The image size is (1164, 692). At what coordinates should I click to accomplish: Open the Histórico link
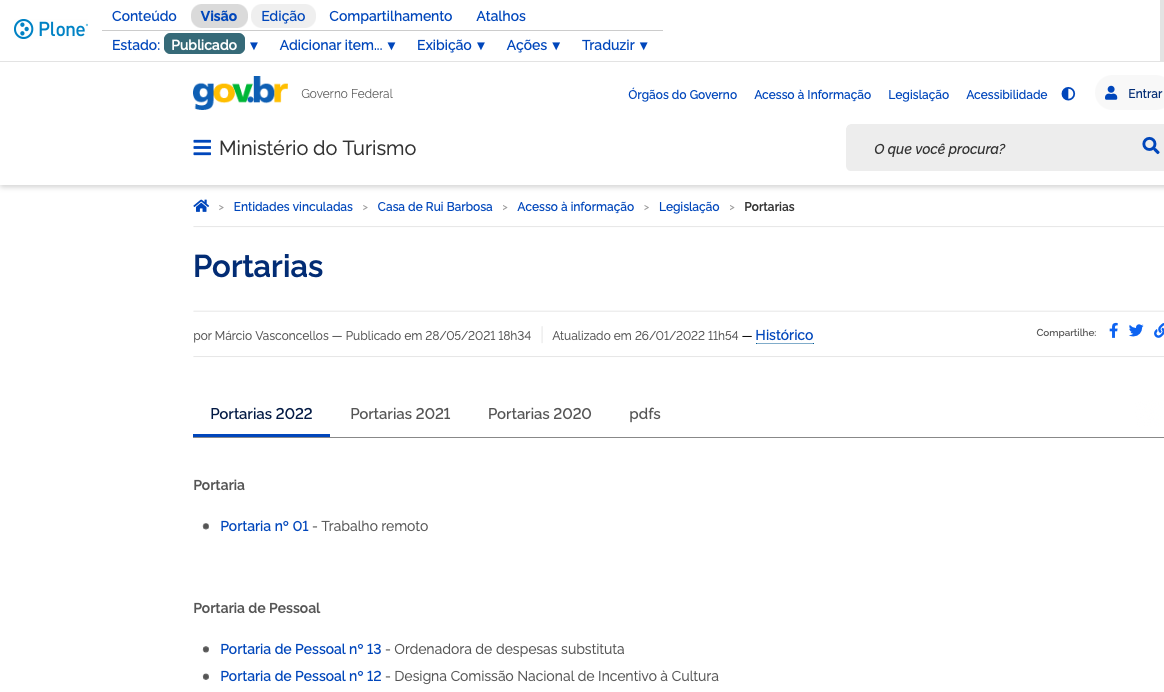784,335
